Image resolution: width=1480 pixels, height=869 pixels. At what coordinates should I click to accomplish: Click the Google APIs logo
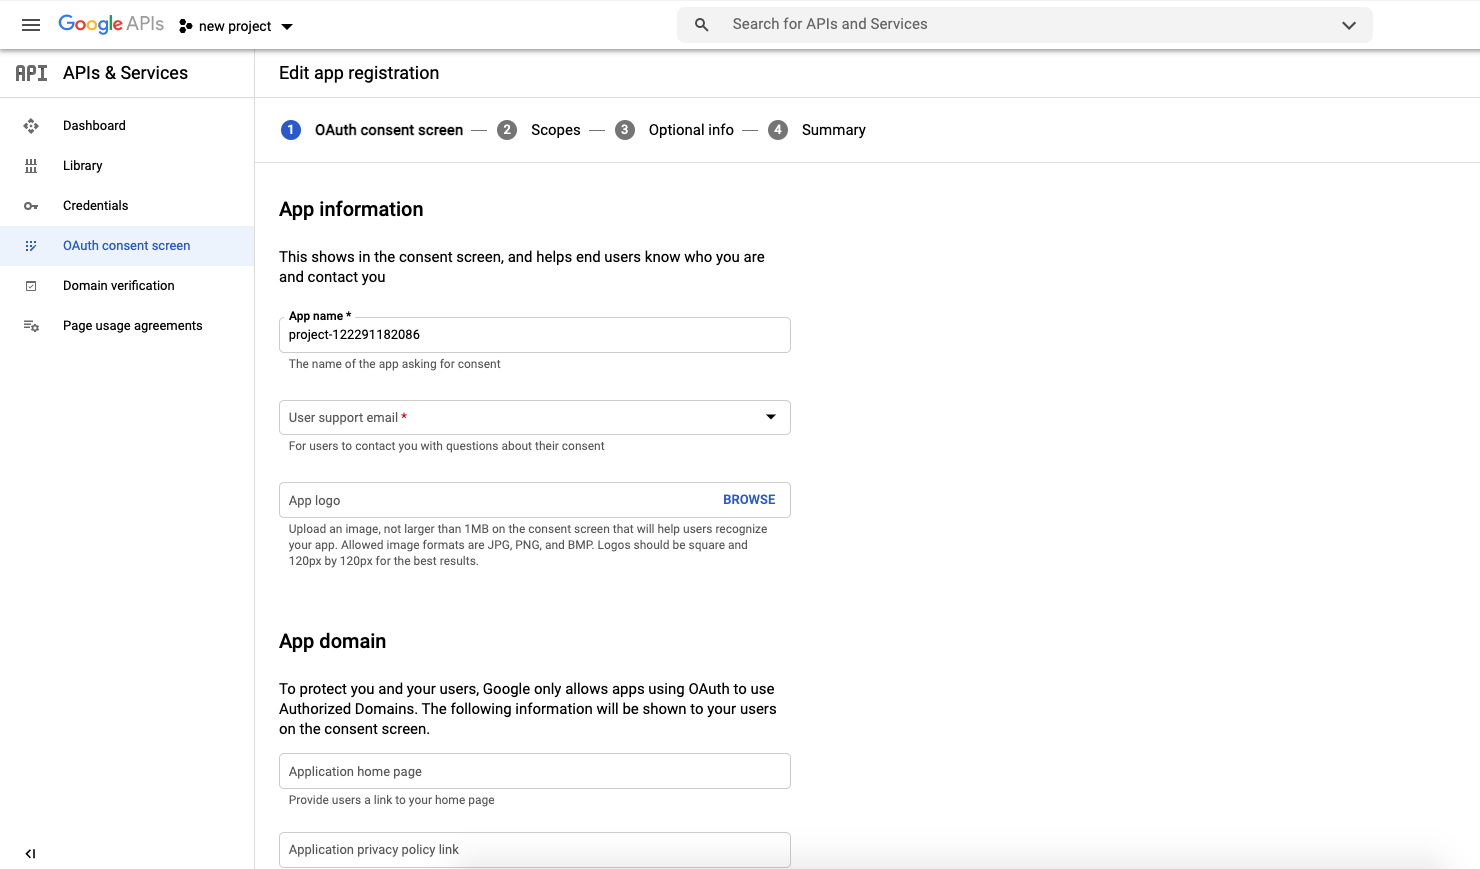[x=111, y=24]
